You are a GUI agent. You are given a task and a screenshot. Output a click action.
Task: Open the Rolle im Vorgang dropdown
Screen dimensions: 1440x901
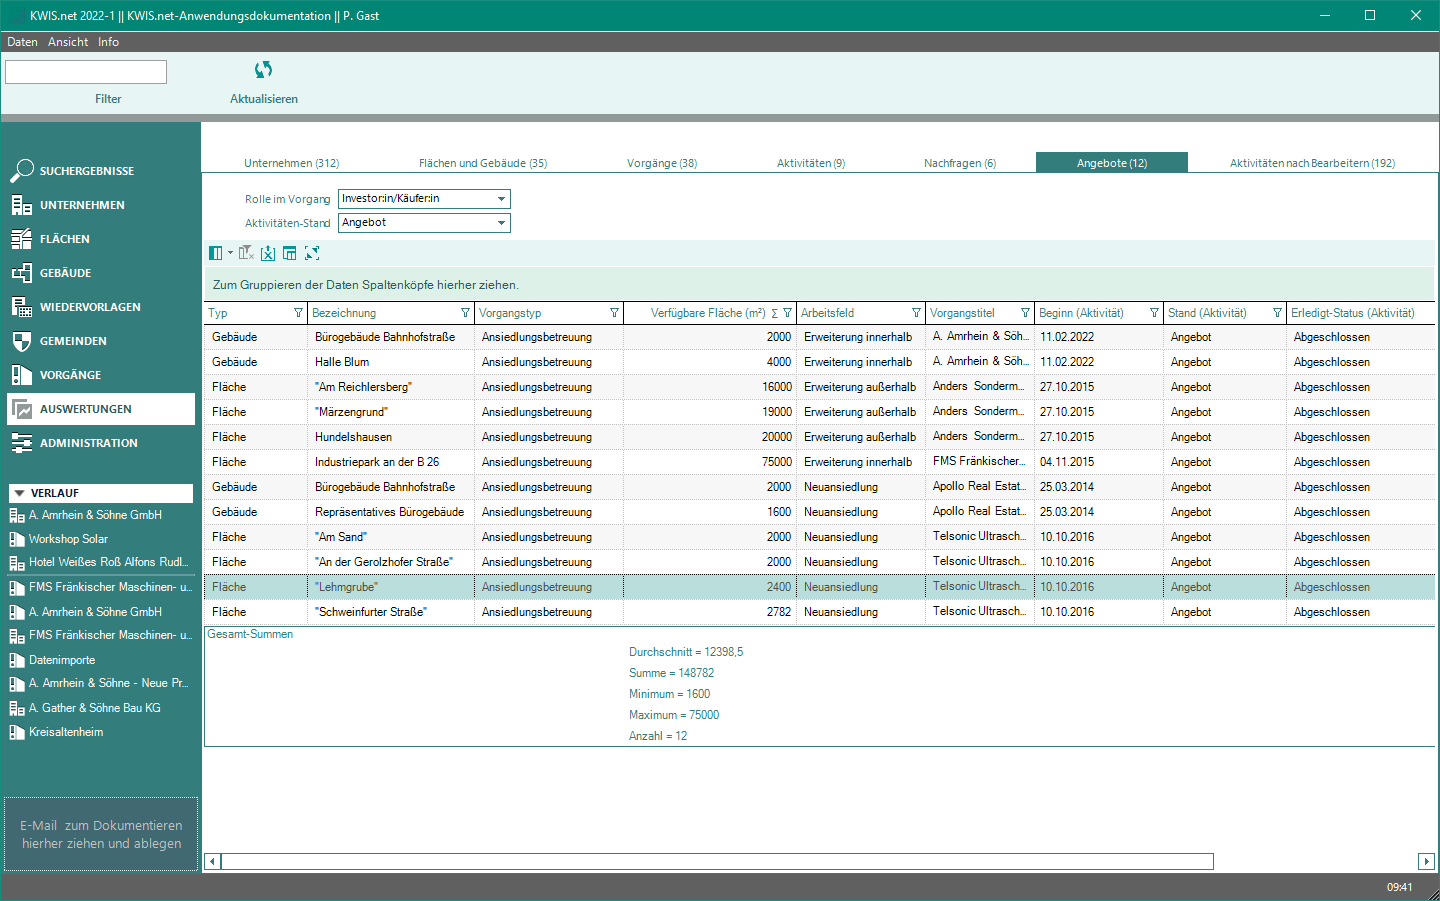pos(424,199)
